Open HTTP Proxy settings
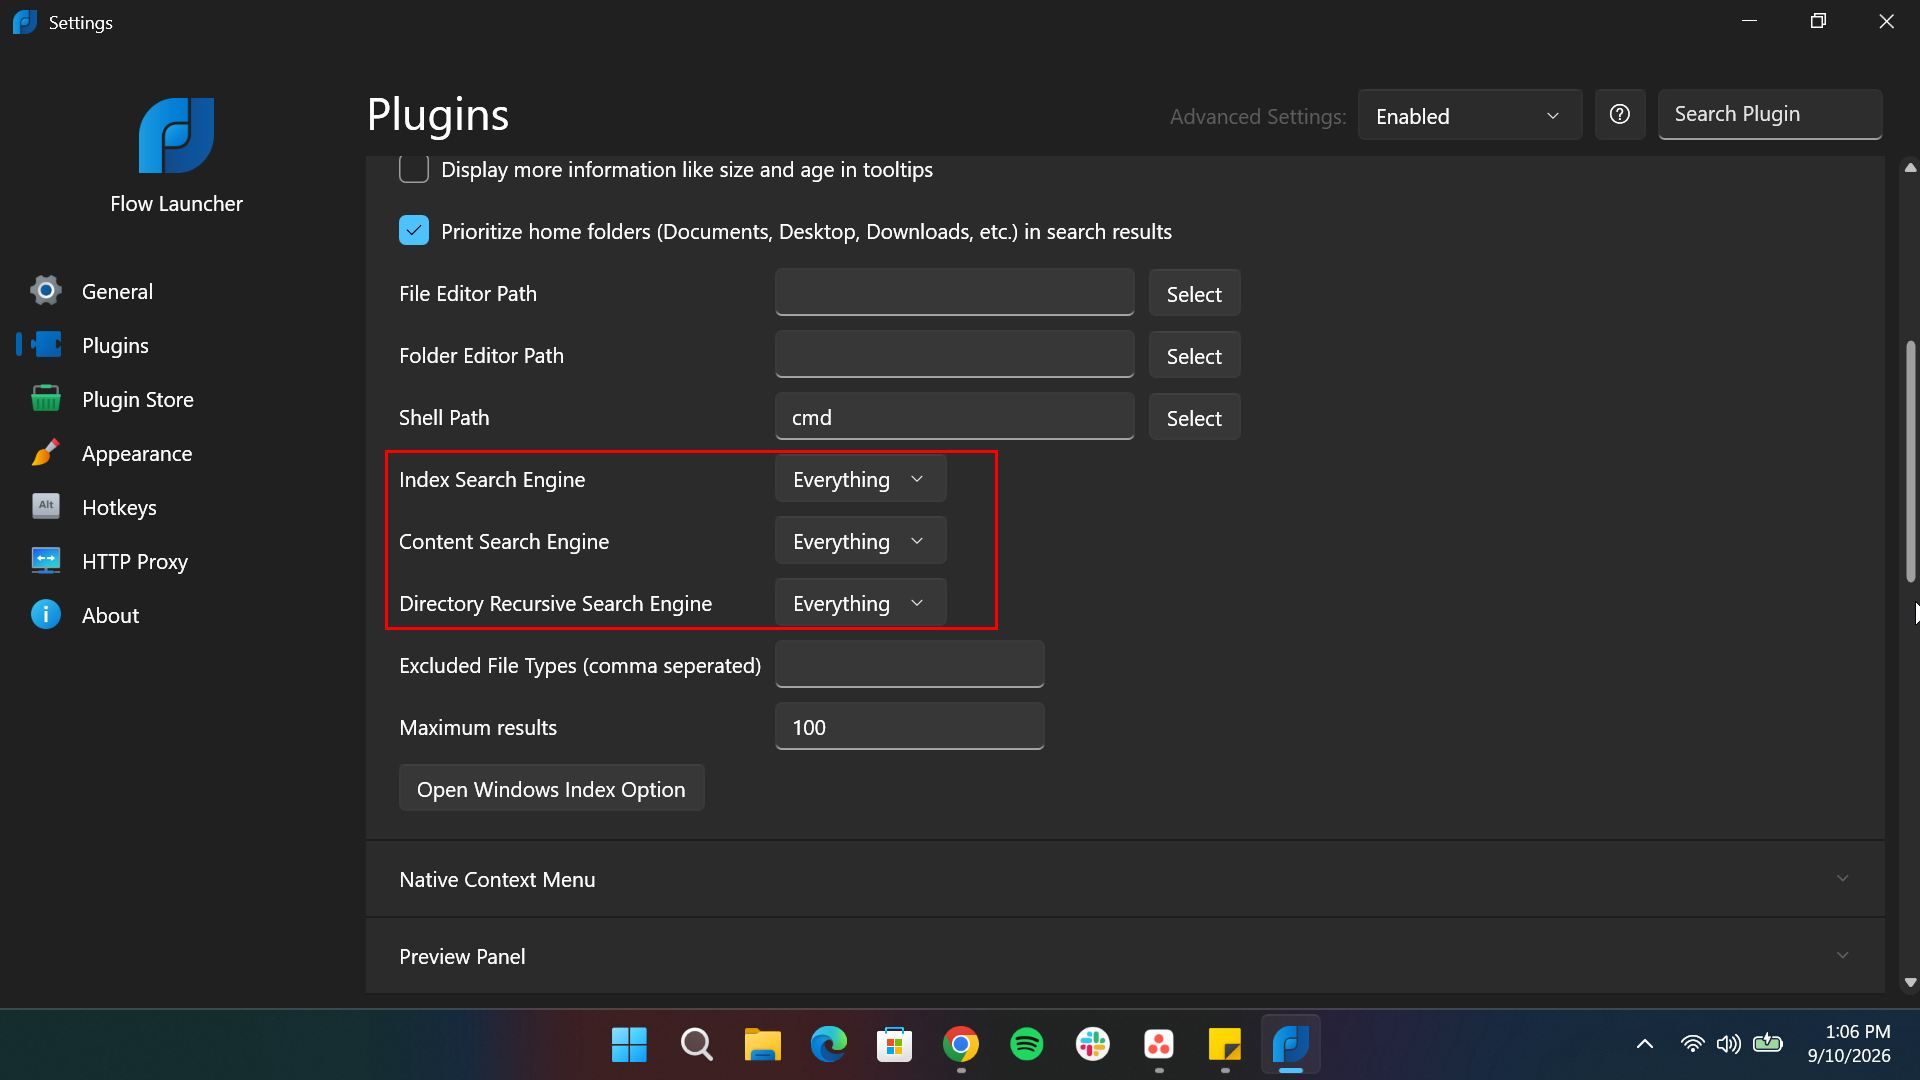Image resolution: width=1920 pixels, height=1080 pixels. click(135, 561)
